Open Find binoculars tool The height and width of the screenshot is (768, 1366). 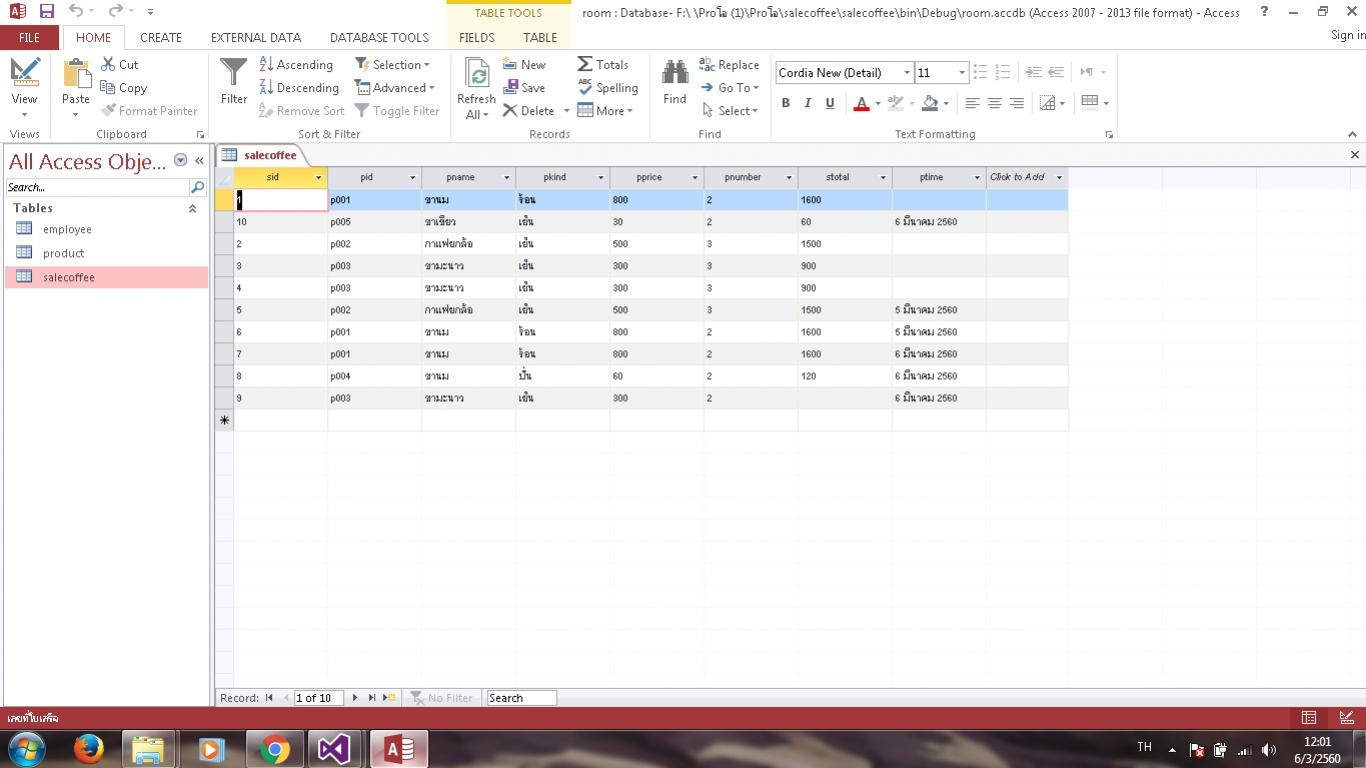coord(675,72)
